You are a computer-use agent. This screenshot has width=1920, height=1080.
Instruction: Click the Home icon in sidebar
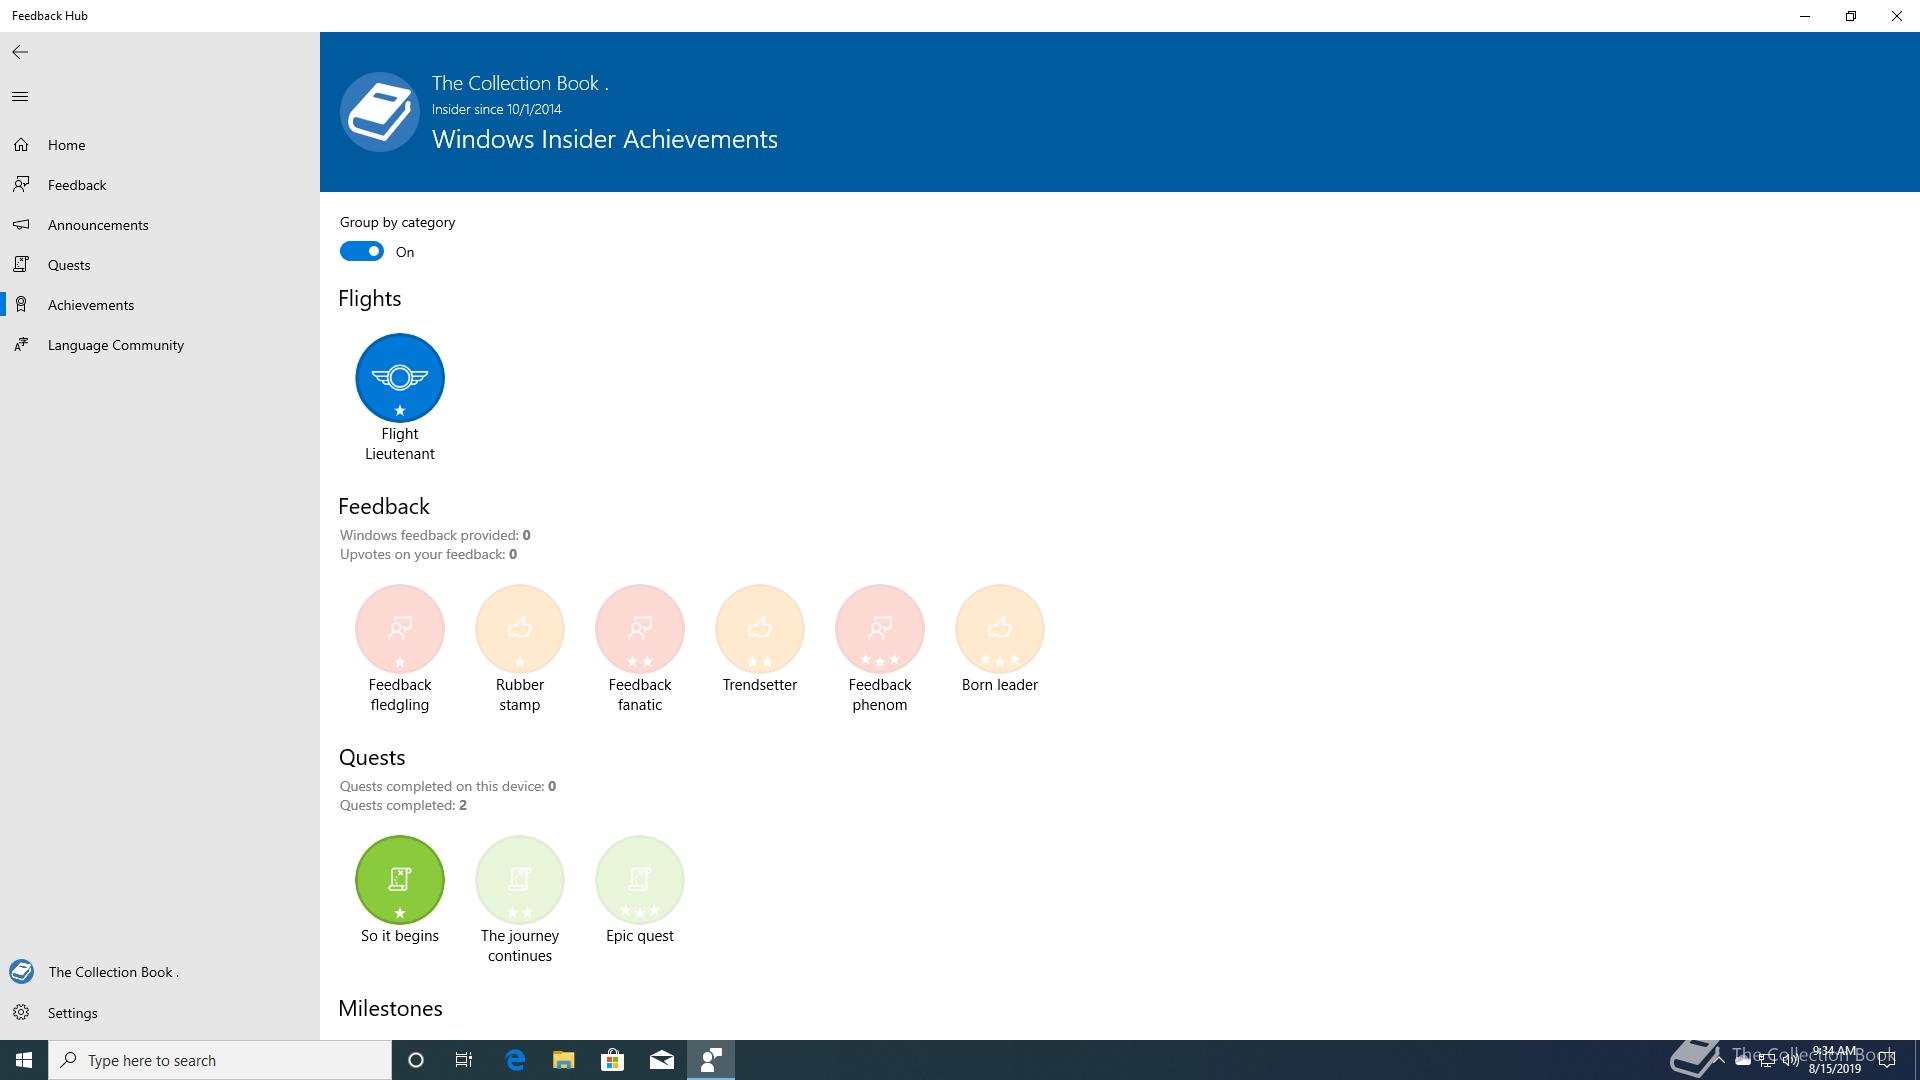click(x=21, y=145)
